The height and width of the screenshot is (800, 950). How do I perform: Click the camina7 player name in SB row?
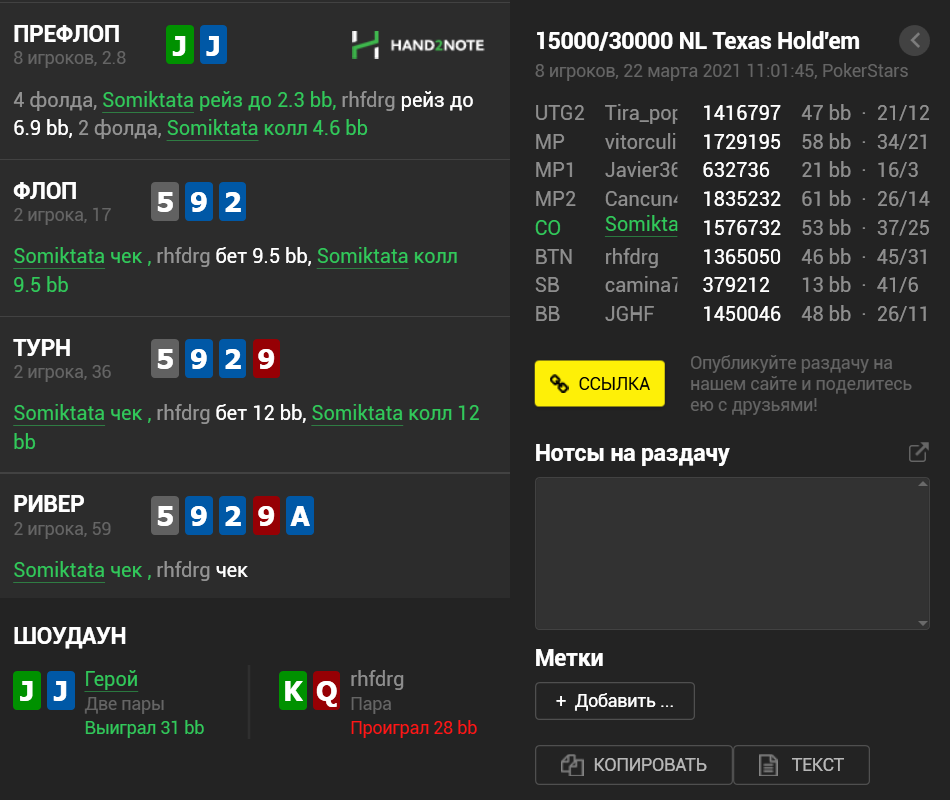tap(641, 285)
